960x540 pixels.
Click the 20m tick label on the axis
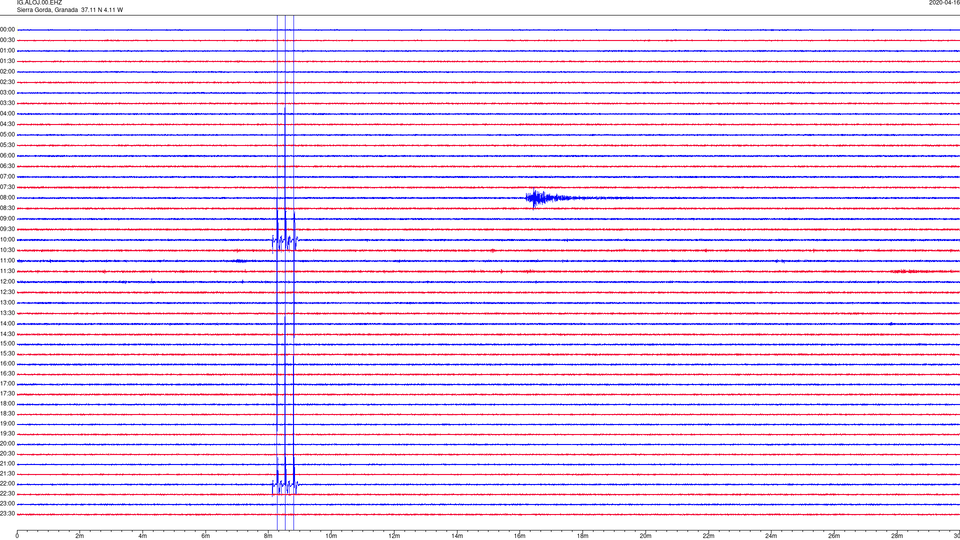click(645, 536)
